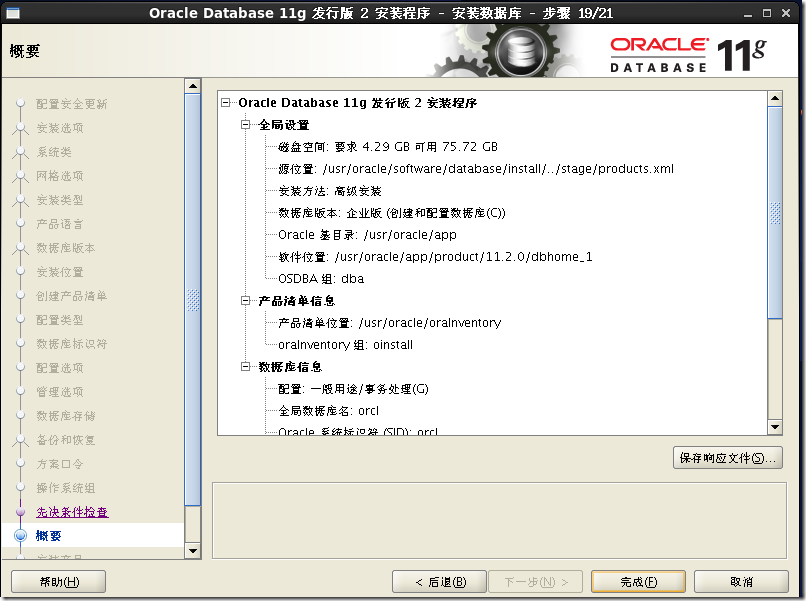Image resolution: width=806 pixels, height=601 pixels.
Task: Open the 先决条件检查 step link
Action: [72, 512]
